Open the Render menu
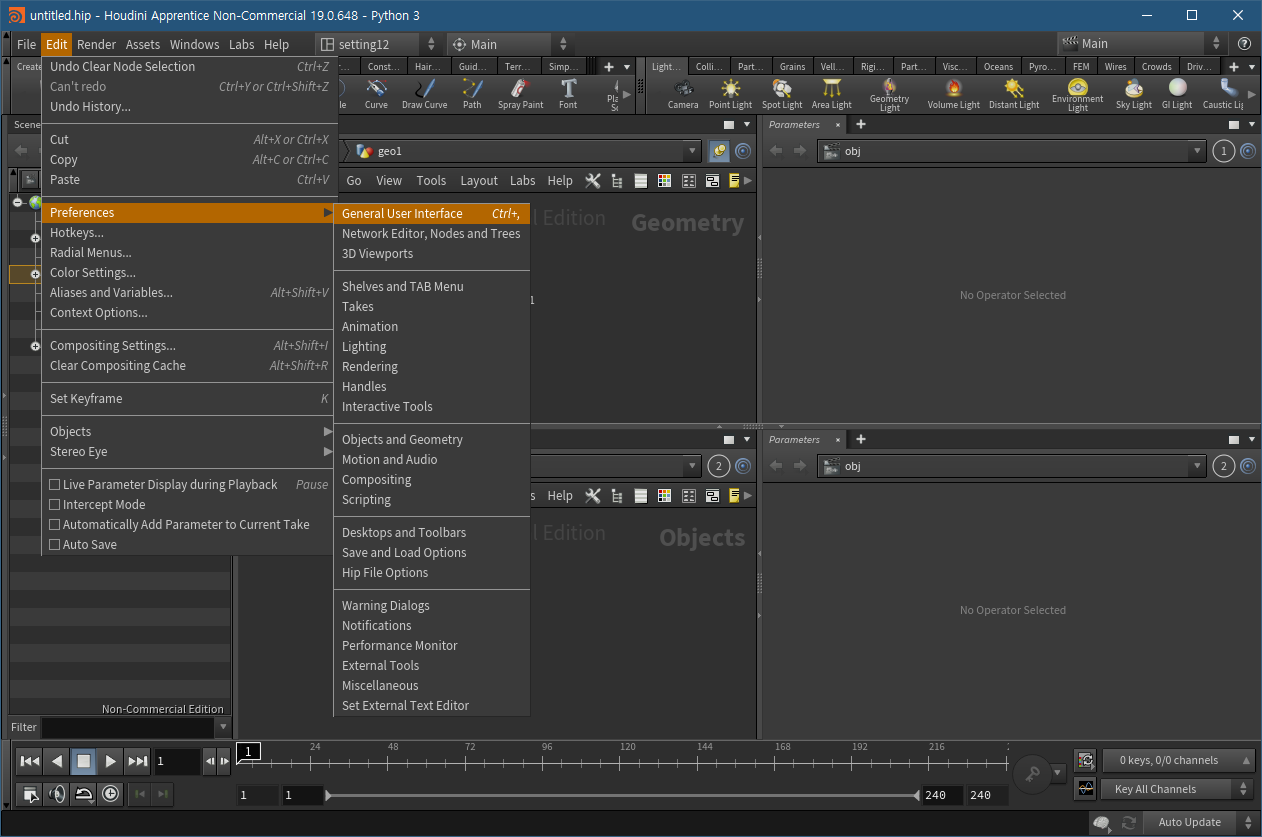Image resolution: width=1262 pixels, height=837 pixels. pos(97,44)
